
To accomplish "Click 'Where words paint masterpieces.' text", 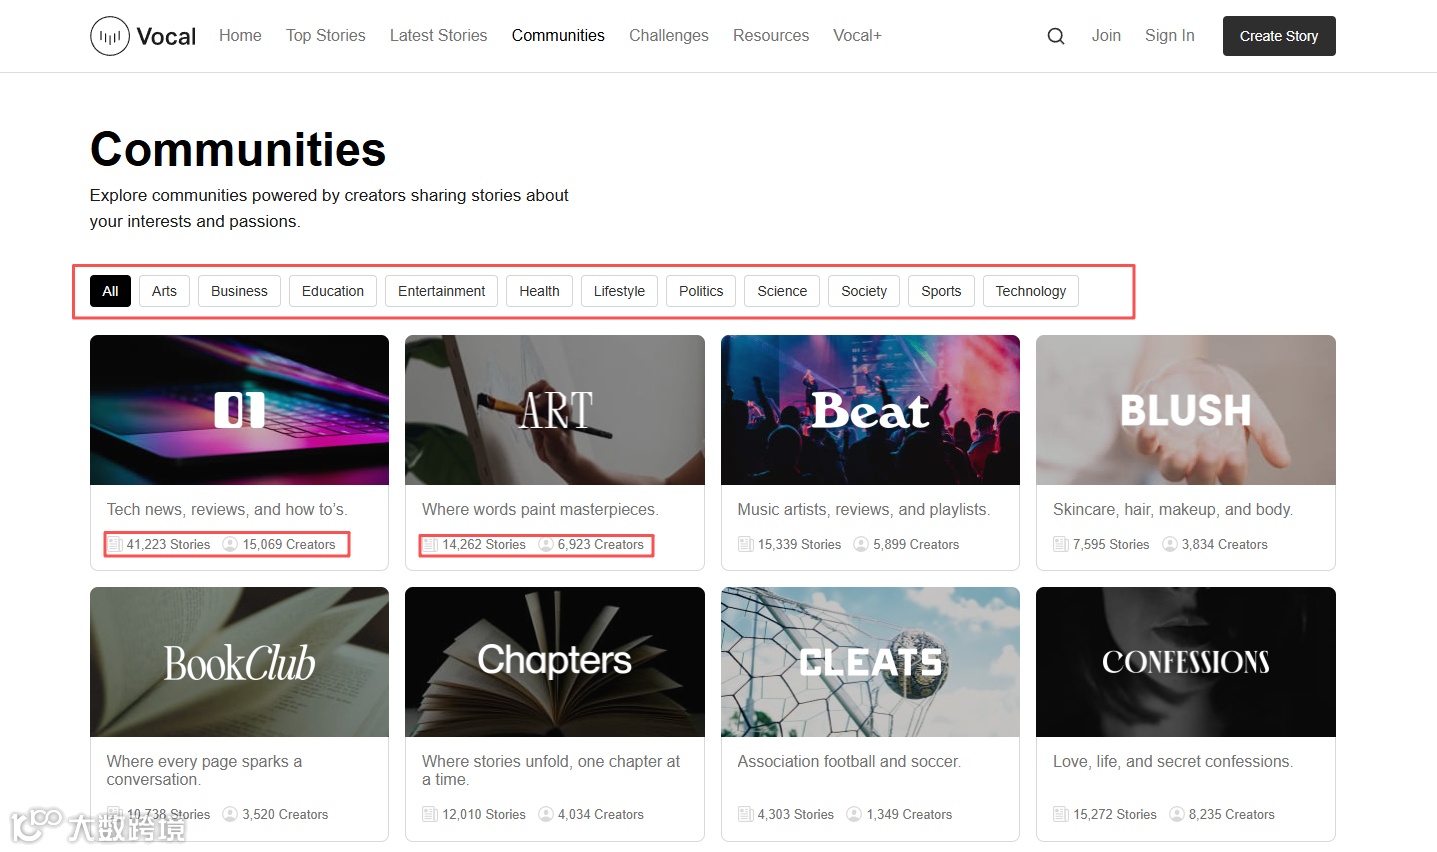I will (x=540, y=509).
